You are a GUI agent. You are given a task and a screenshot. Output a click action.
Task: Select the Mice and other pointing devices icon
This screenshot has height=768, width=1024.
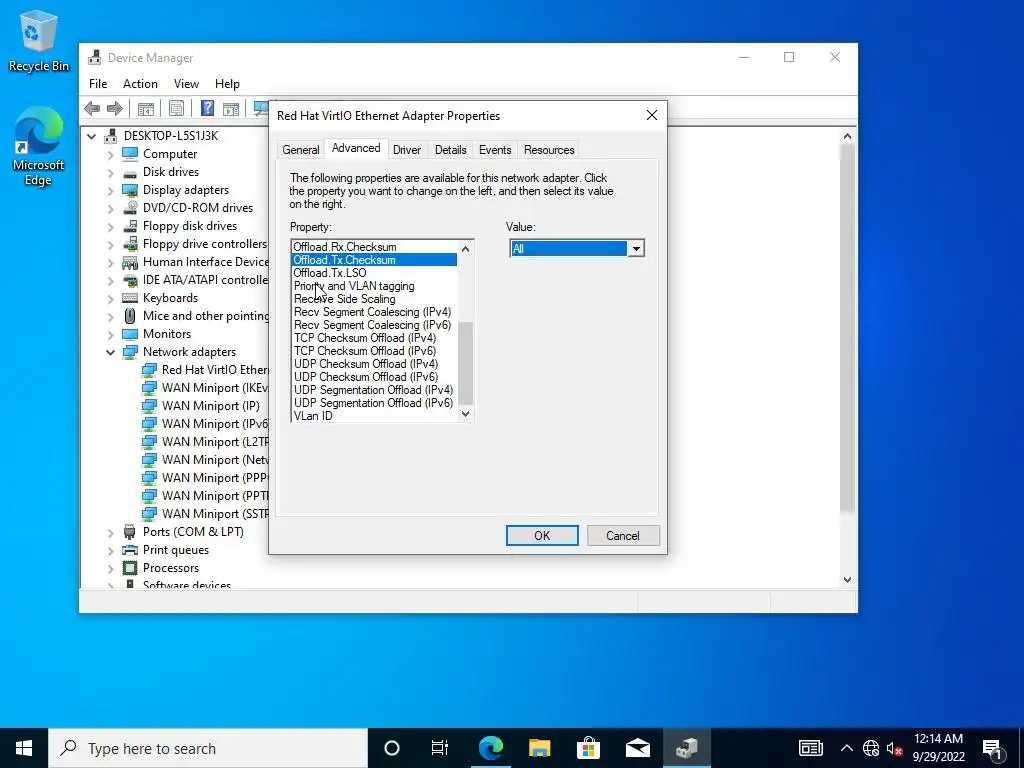click(x=131, y=316)
